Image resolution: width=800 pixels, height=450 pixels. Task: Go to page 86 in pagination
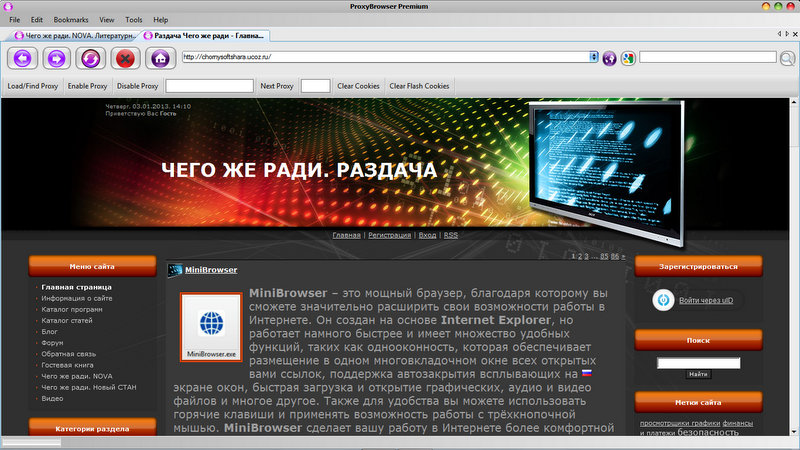click(x=615, y=256)
